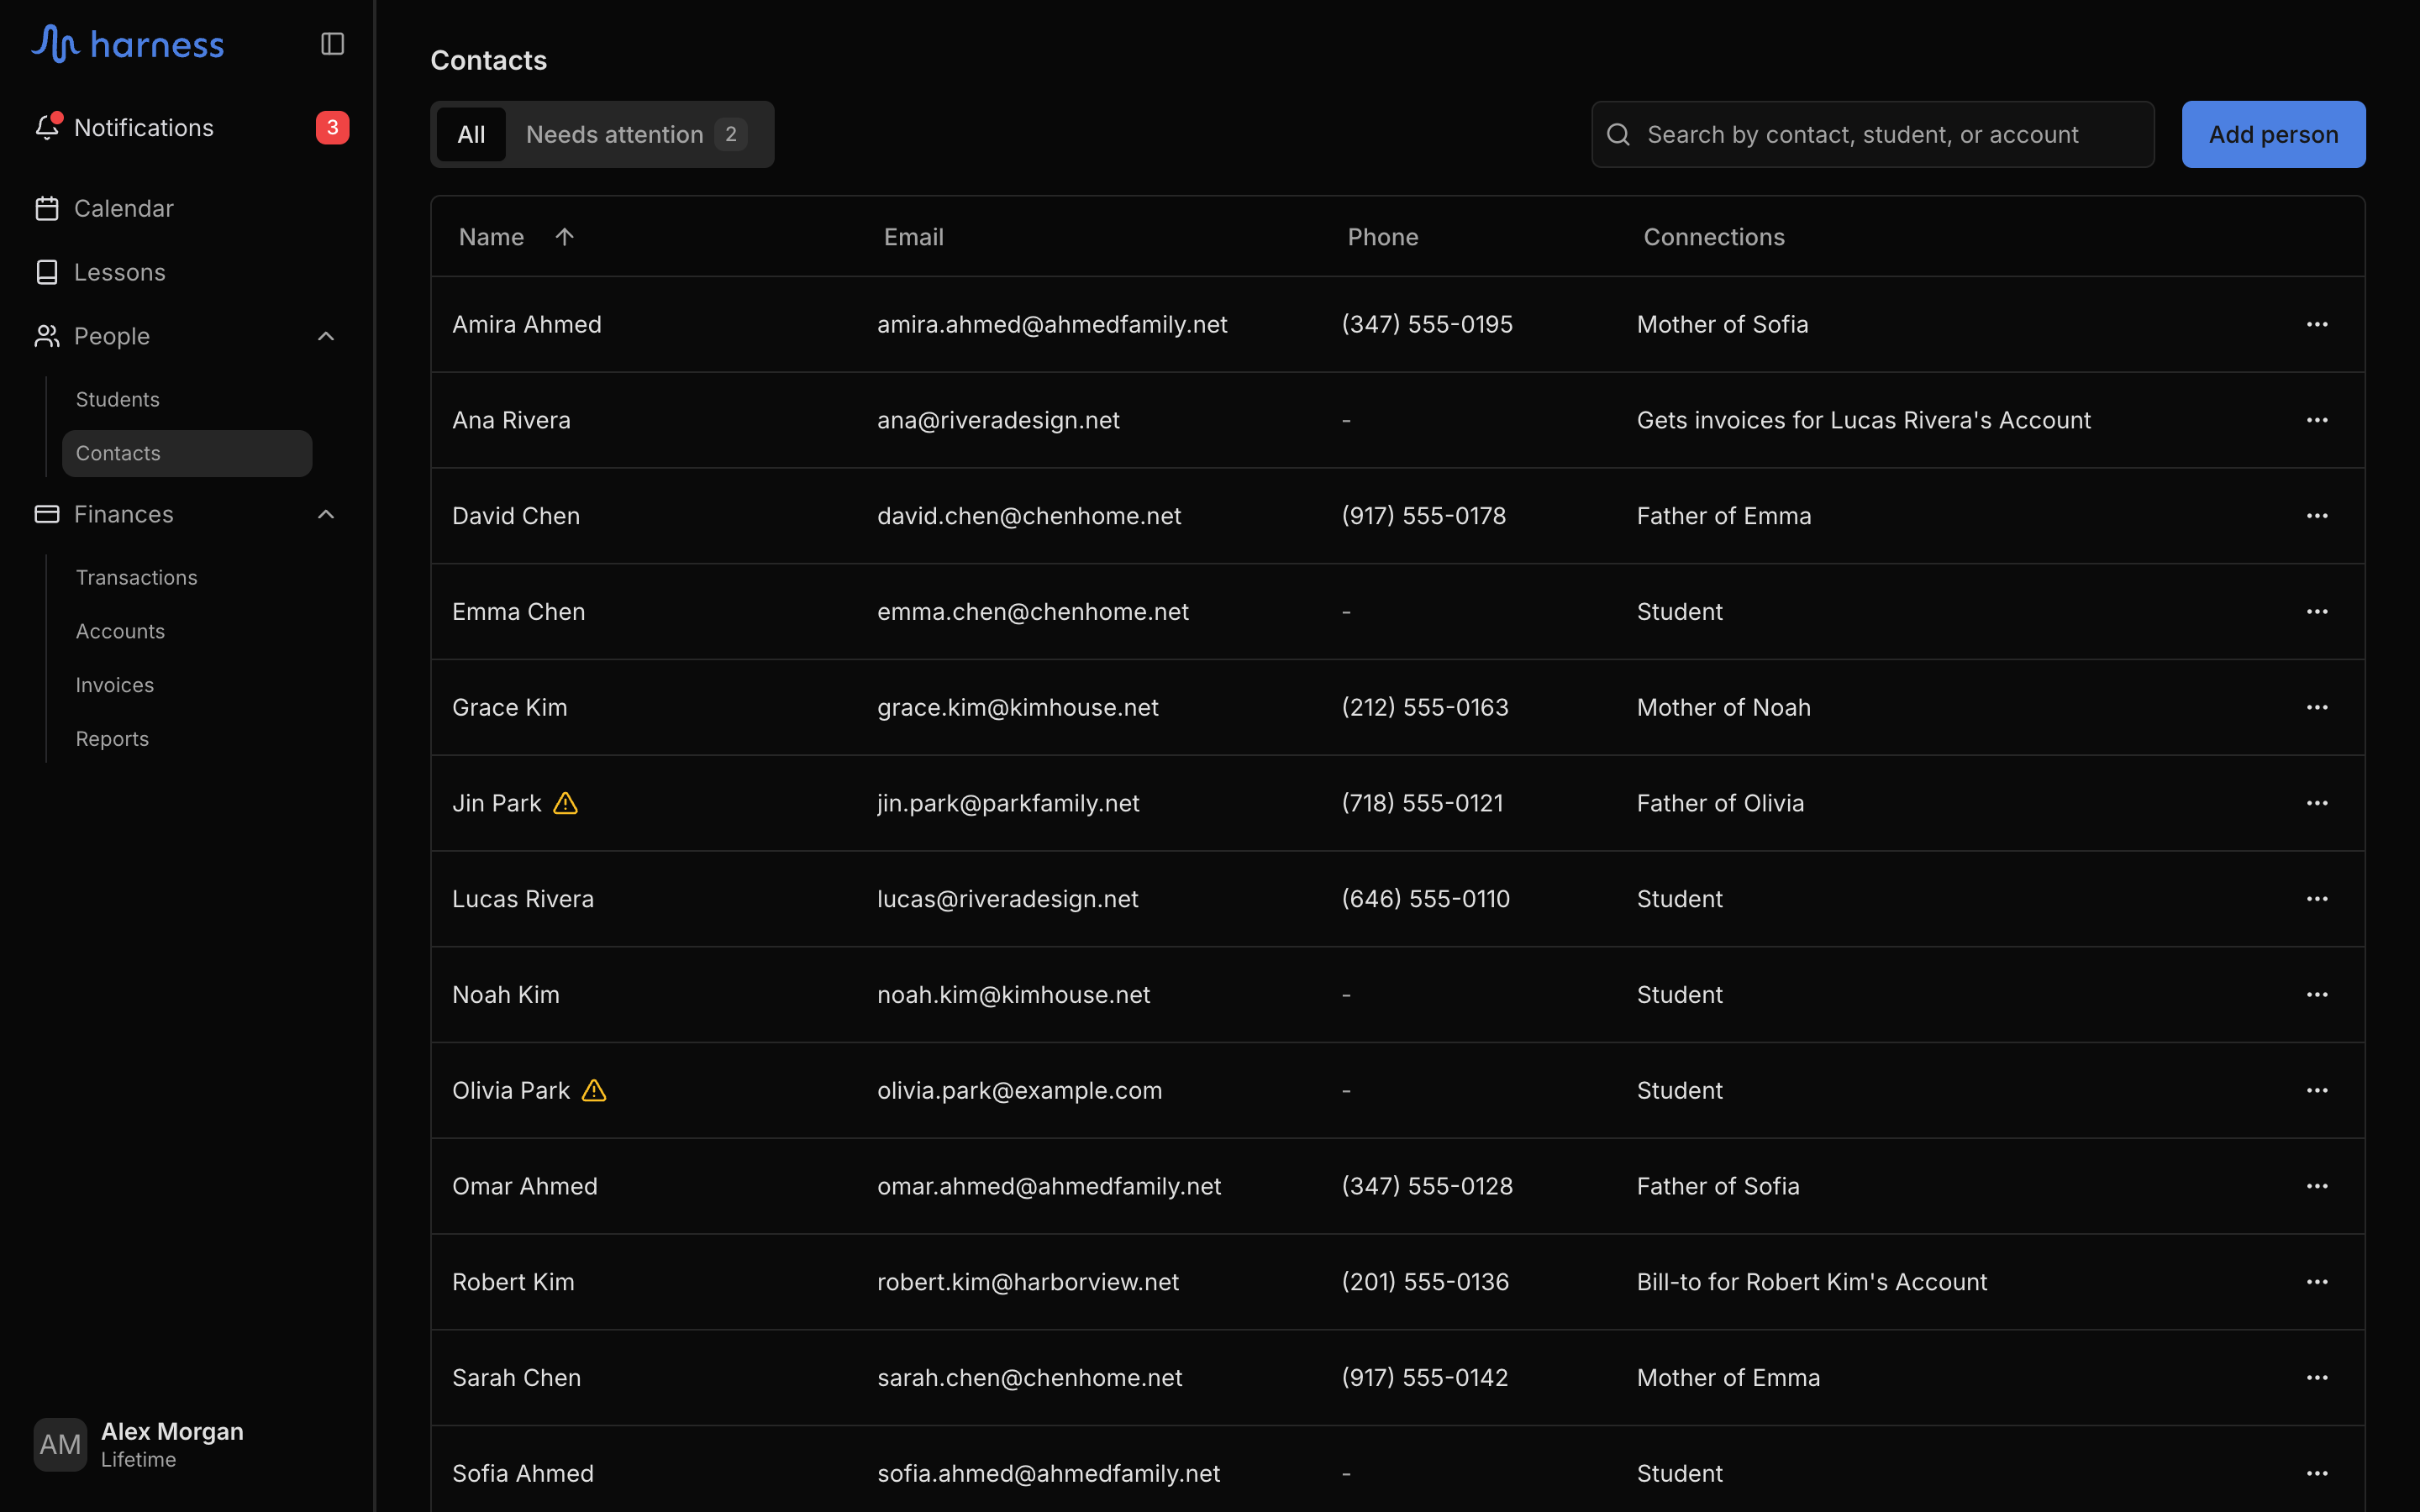The image size is (2420, 1512).
Task: Click the Sofia Ahmed name cell
Action: (x=523, y=1473)
